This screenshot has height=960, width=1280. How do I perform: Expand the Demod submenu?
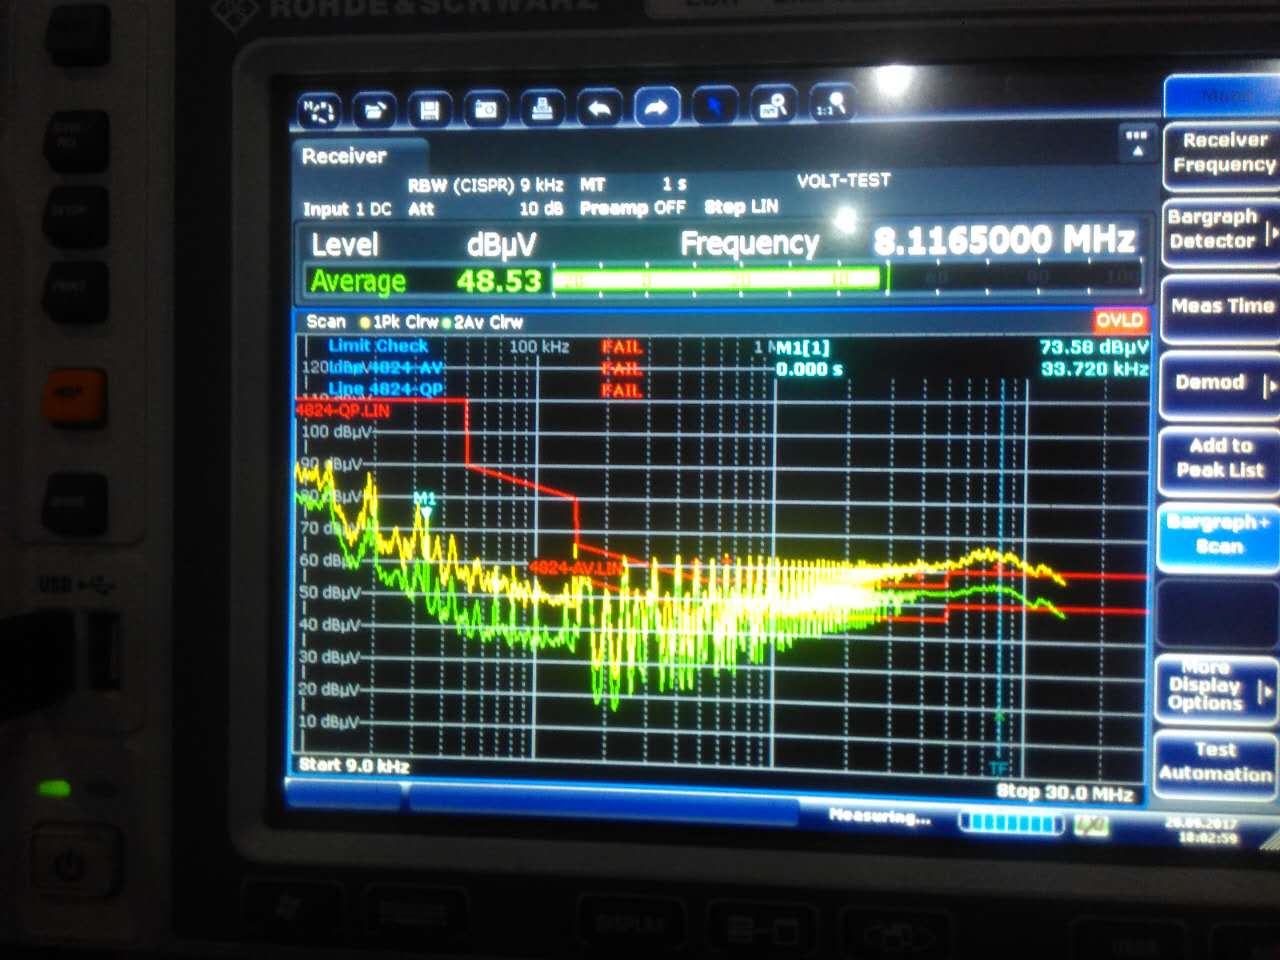pyautogui.click(x=1220, y=383)
